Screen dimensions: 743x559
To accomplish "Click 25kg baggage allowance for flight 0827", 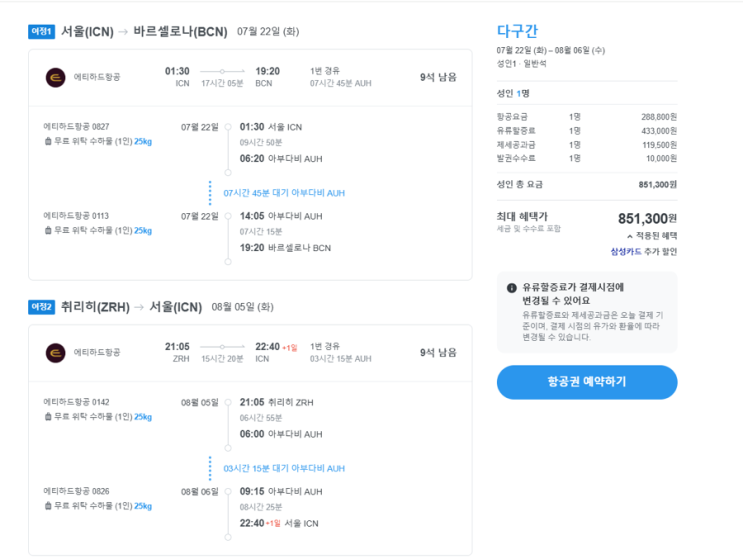I will [x=143, y=142].
